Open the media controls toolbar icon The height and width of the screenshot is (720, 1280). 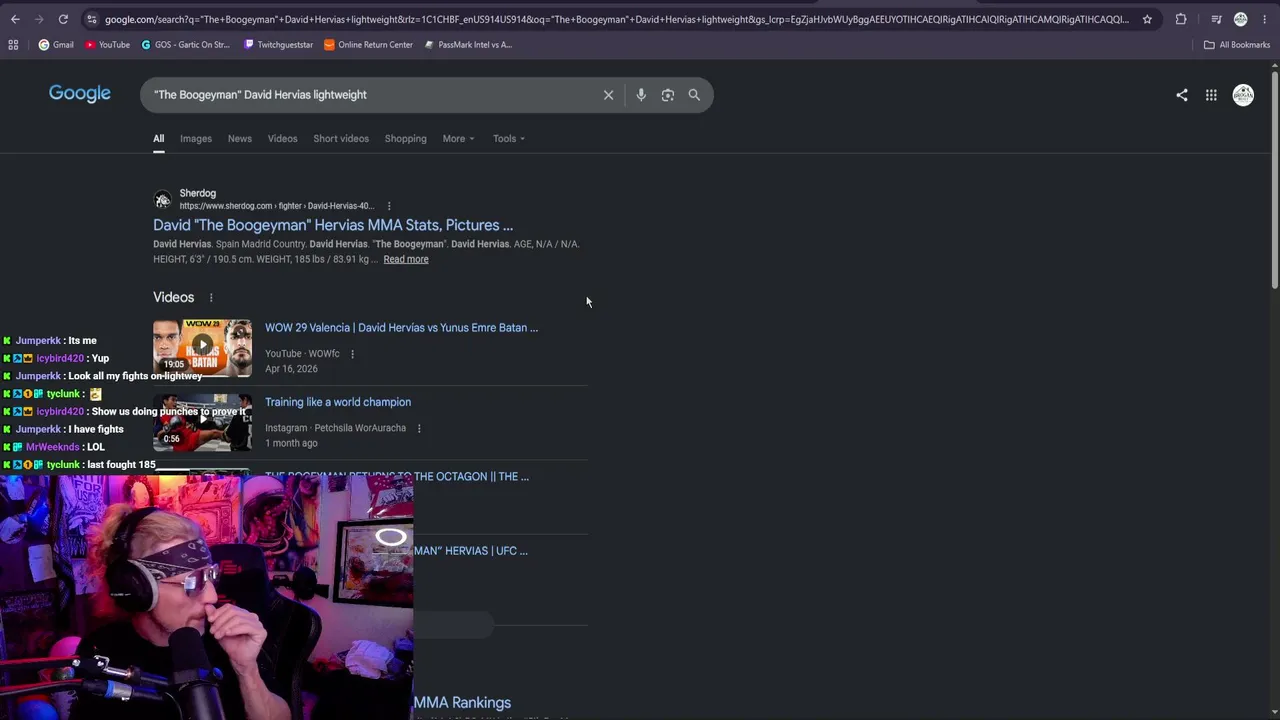point(1216,19)
